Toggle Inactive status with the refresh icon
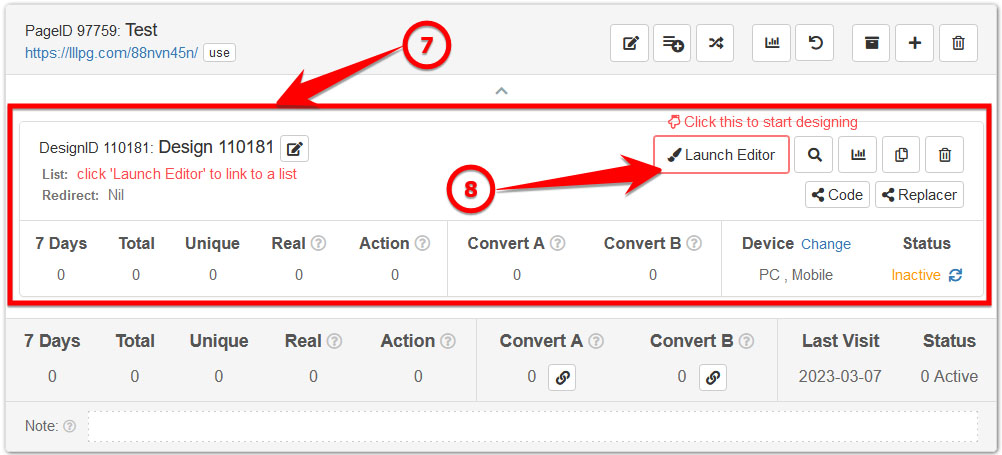The image size is (1002, 455). [x=955, y=275]
